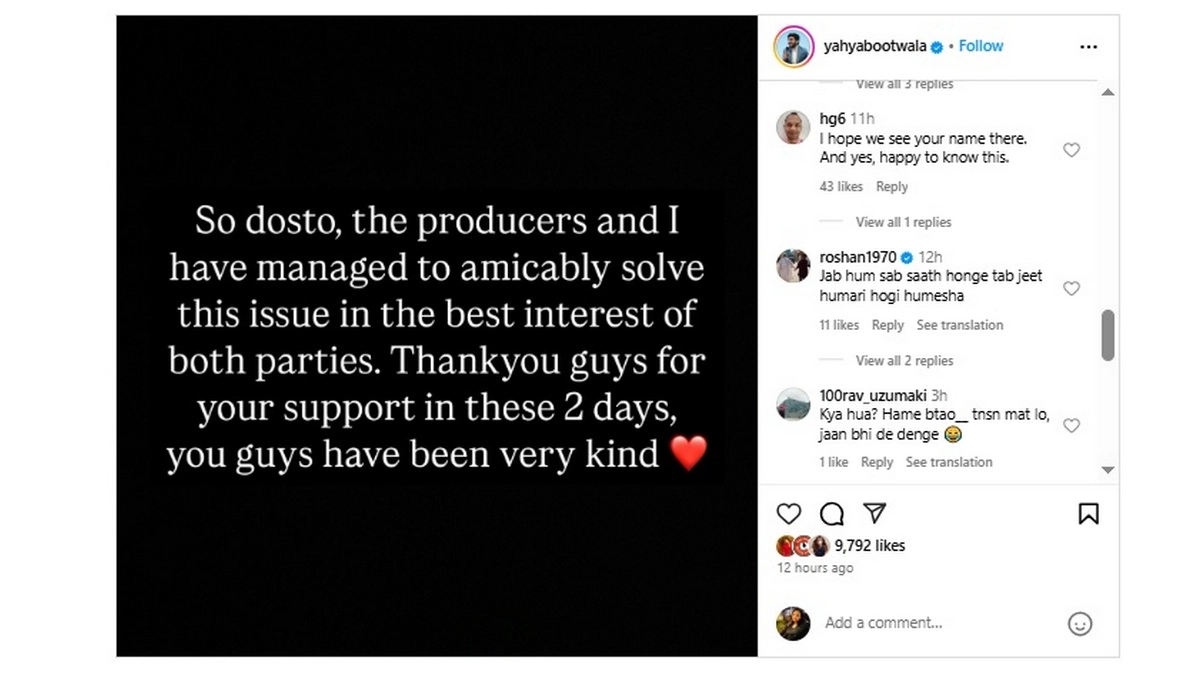This screenshot has height=675, width=1200.
Task: Open yahyabootwala's profile picture
Action: click(793, 46)
